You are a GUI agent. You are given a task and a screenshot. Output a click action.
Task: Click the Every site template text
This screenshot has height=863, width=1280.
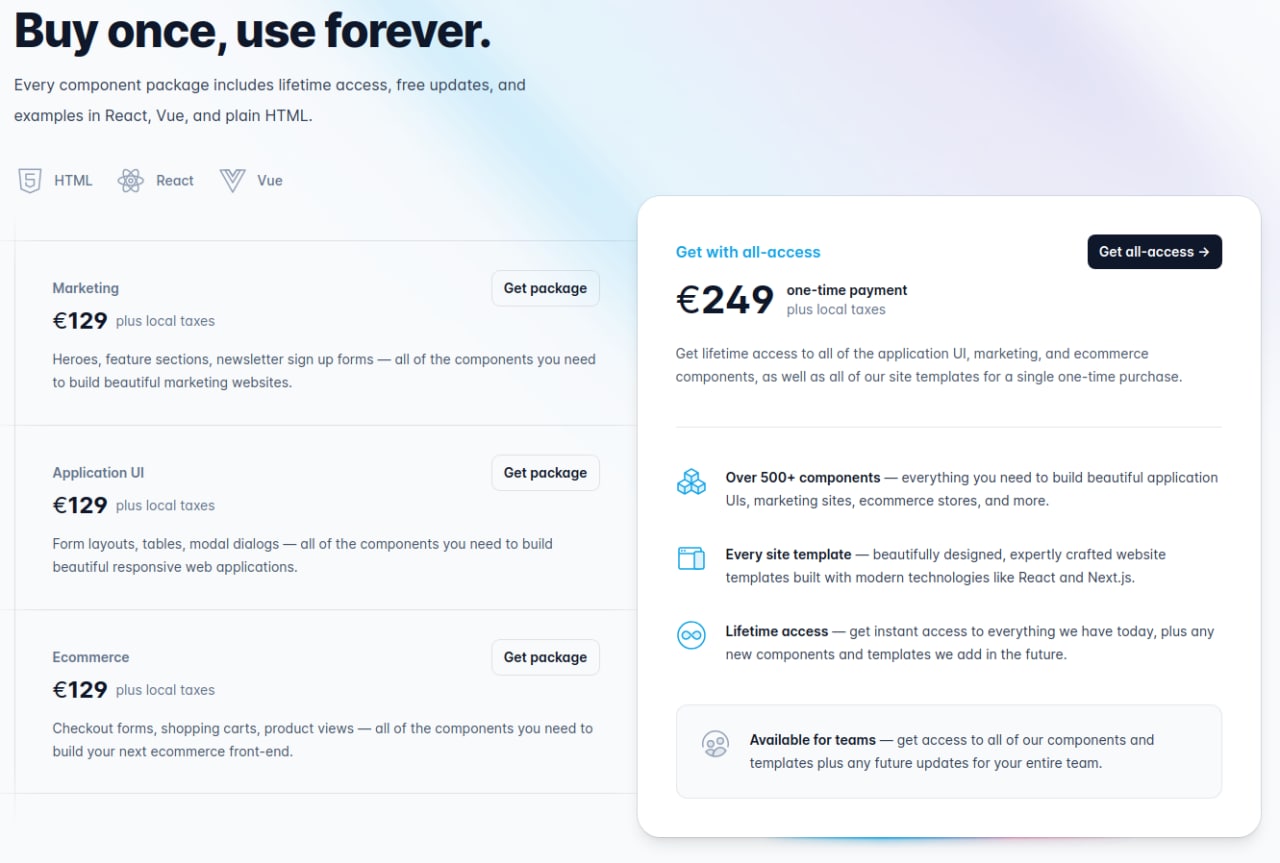tap(788, 554)
